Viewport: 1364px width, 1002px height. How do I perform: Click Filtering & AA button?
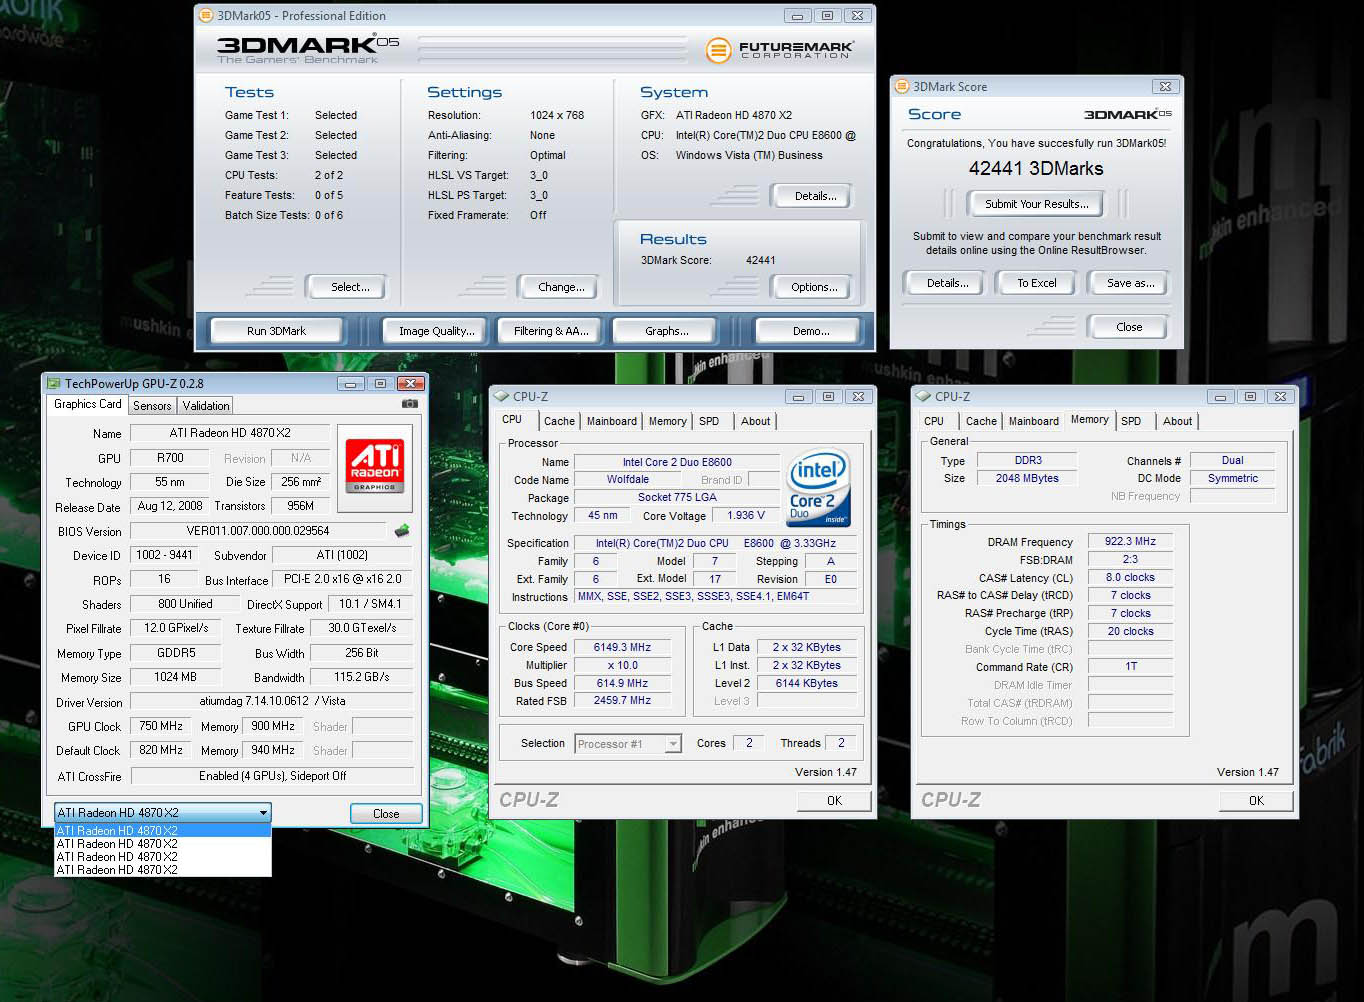click(551, 331)
